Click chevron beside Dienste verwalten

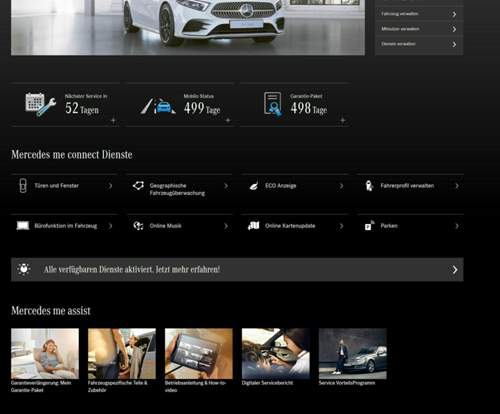pyautogui.click(x=454, y=44)
